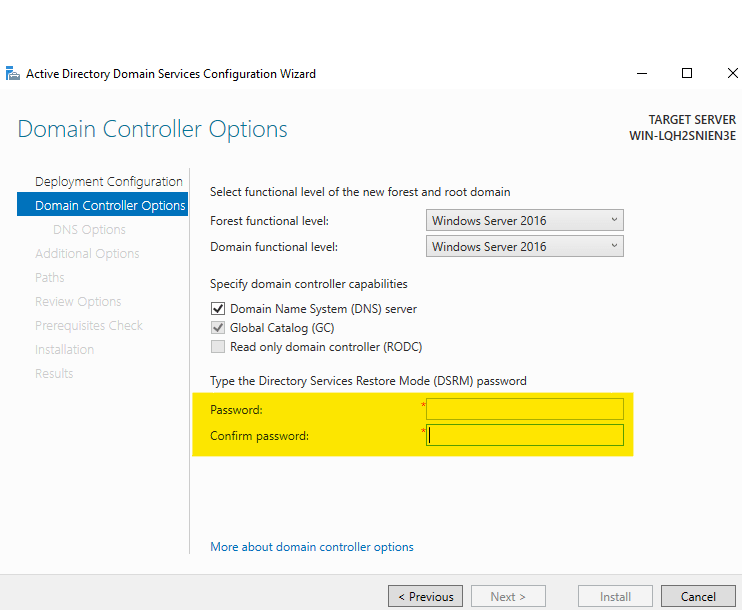Open More about domain controller options link
The height and width of the screenshot is (610, 742).
click(x=312, y=547)
